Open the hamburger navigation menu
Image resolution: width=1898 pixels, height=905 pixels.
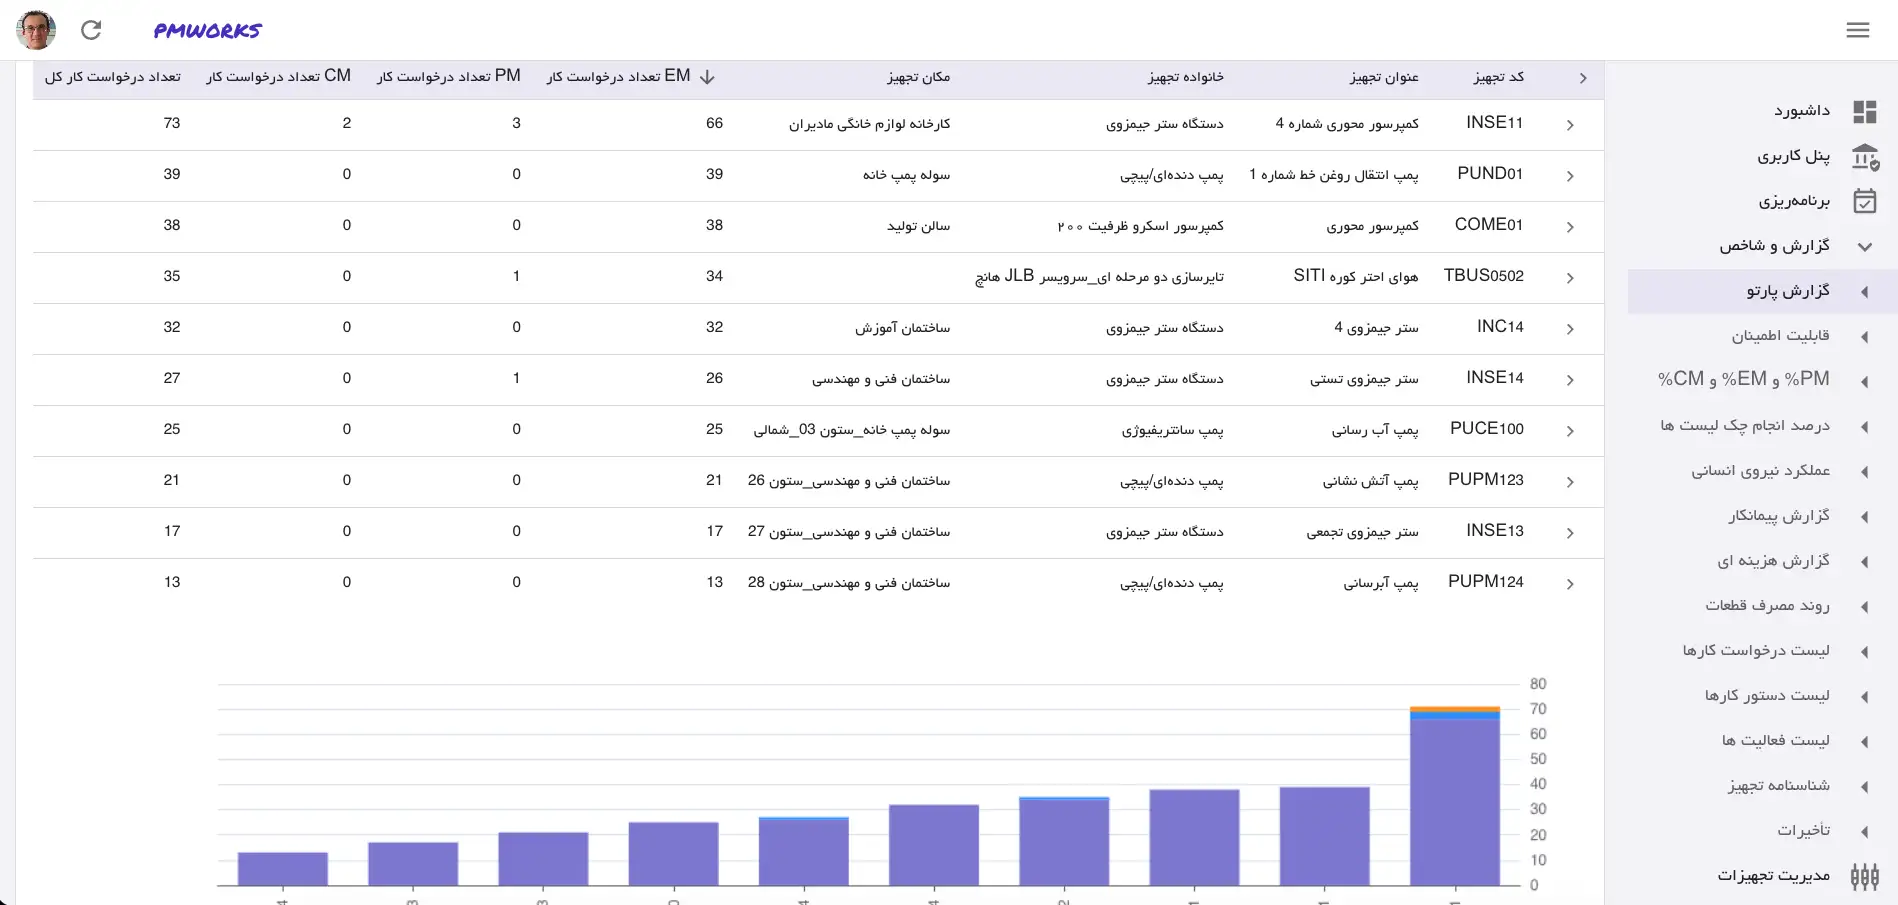point(1858,30)
